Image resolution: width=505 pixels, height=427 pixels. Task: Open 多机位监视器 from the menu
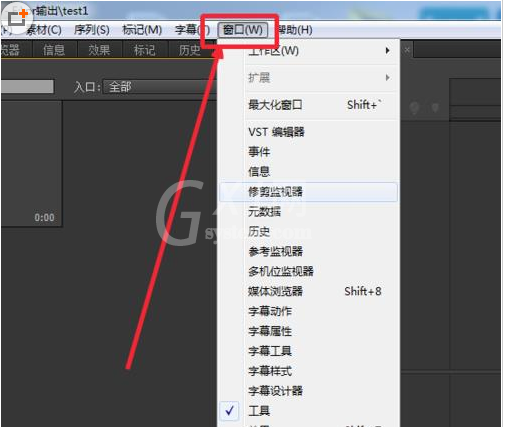click(x=308, y=271)
